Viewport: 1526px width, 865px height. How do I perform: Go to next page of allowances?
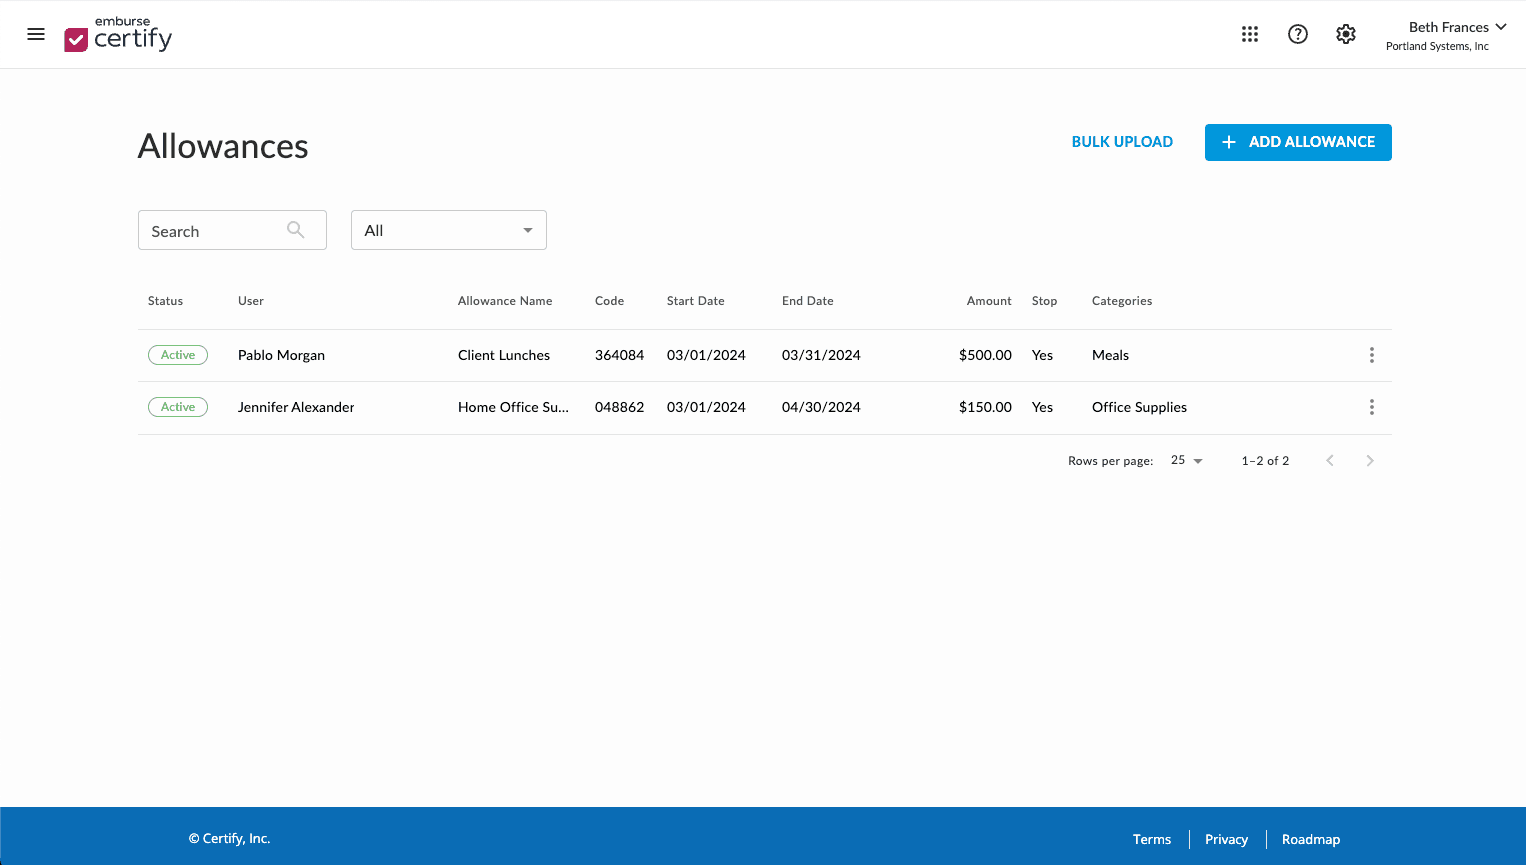point(1370,460)
